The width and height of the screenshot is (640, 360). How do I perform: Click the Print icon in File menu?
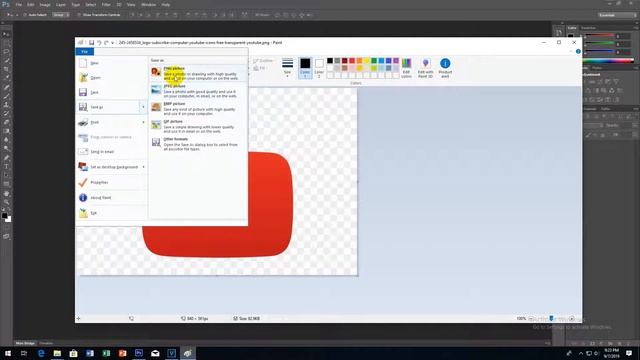click(83, 122)
